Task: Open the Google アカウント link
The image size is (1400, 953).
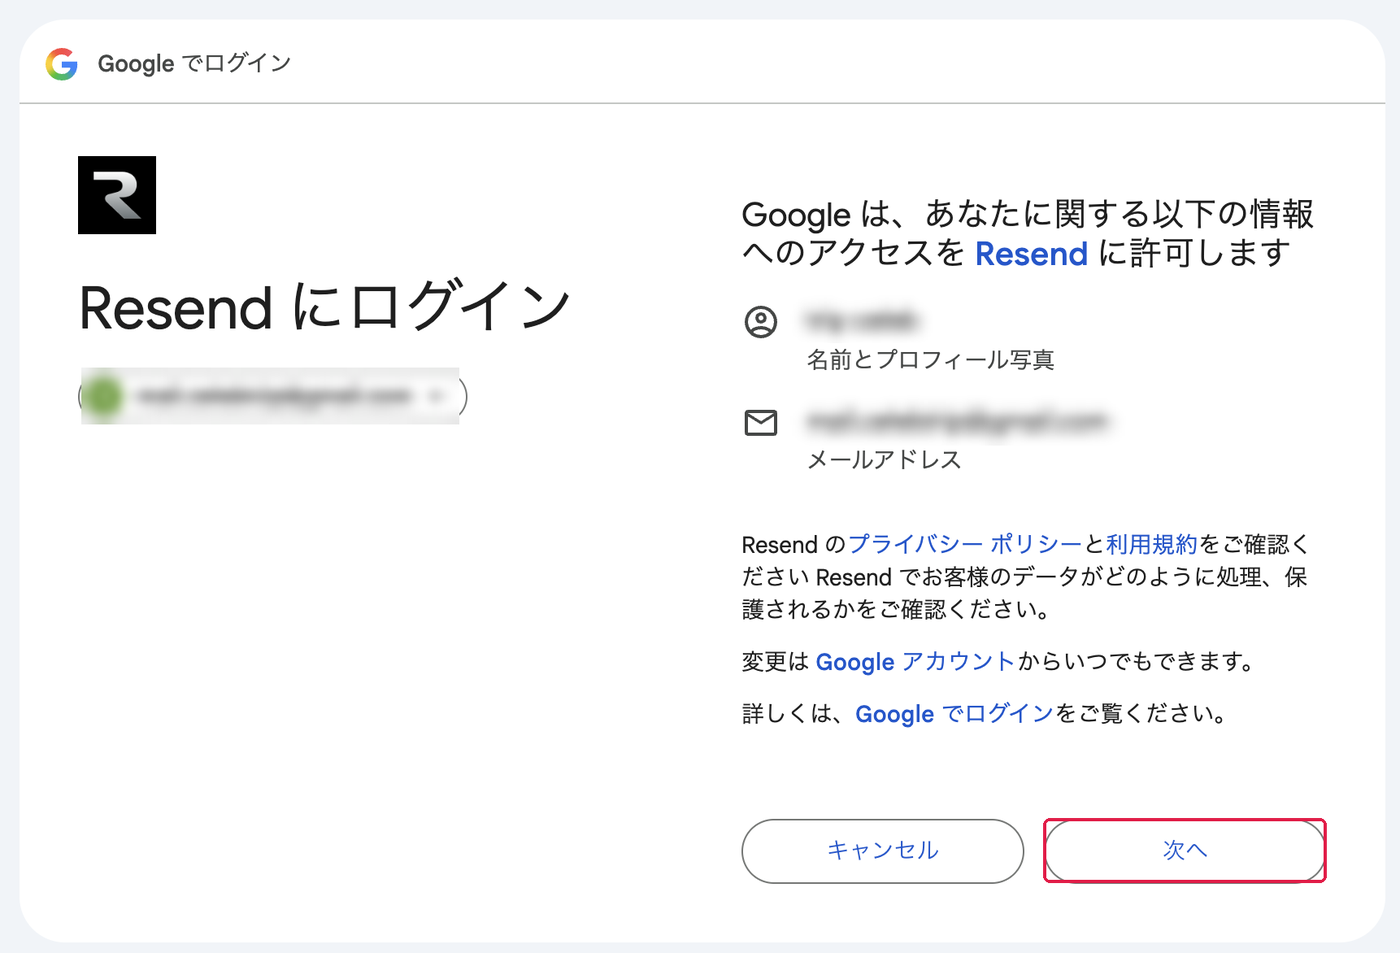Action: [916, 662]
